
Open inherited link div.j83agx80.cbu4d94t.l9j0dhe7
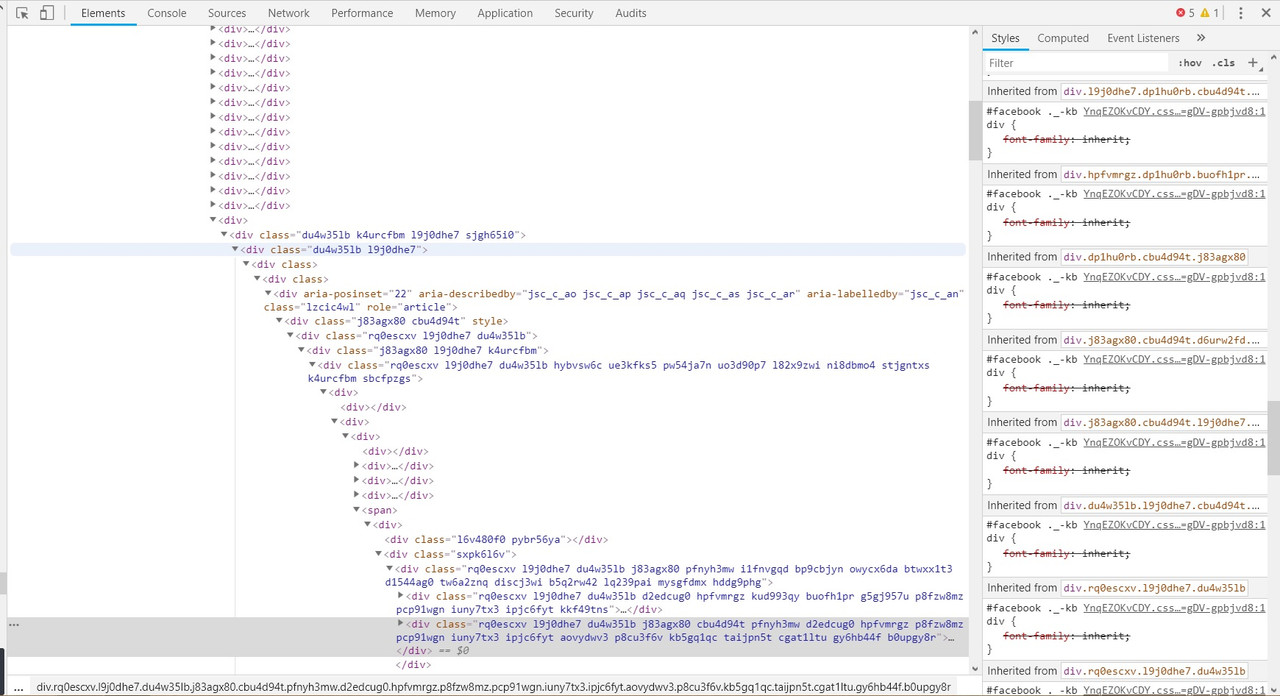[1161, 422]
